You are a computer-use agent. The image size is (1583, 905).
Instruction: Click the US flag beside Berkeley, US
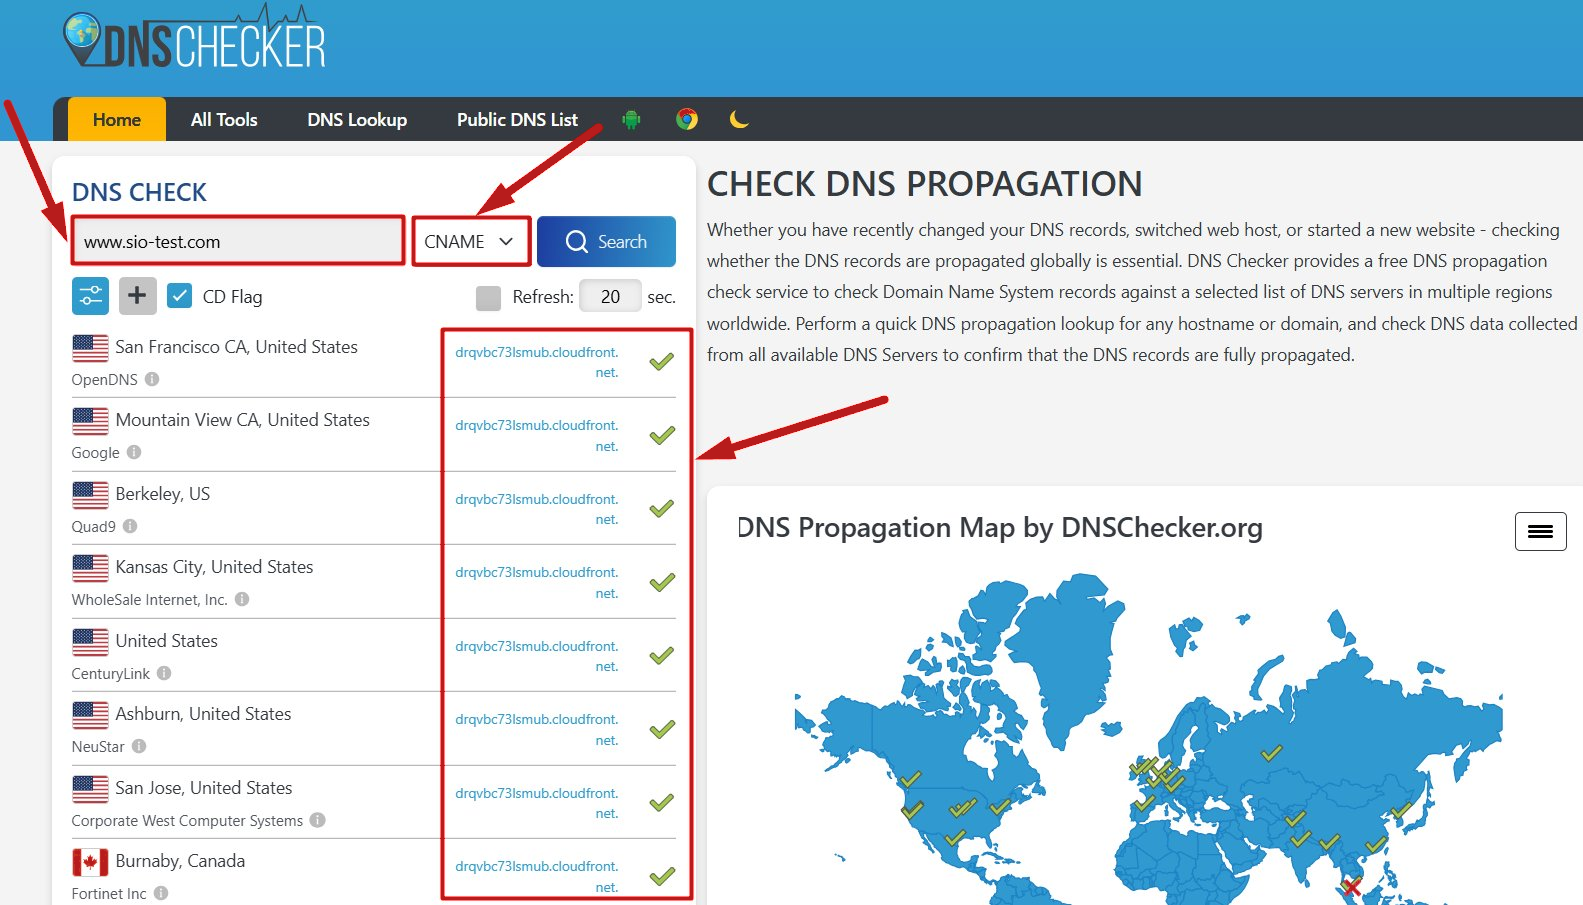click(x=90, y=495)
